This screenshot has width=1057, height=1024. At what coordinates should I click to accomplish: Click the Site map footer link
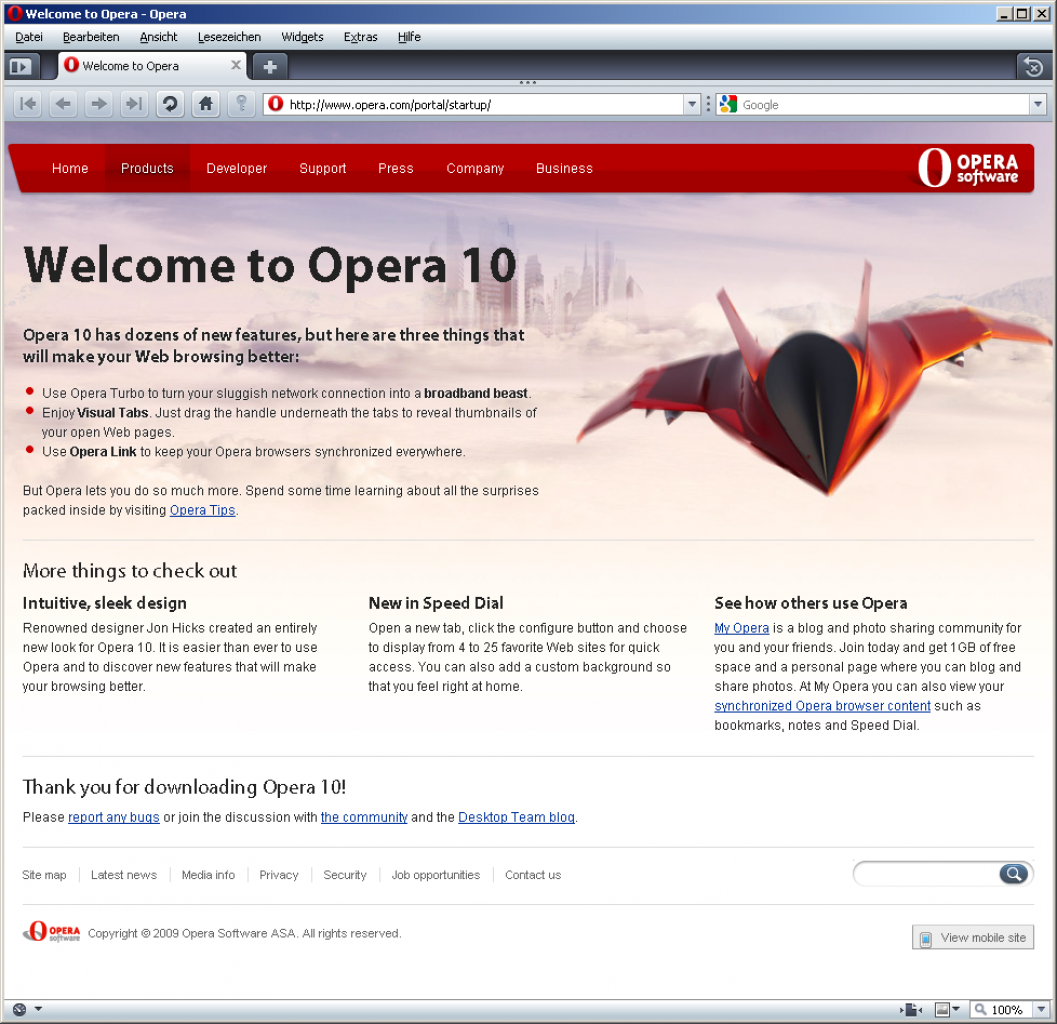44,875
